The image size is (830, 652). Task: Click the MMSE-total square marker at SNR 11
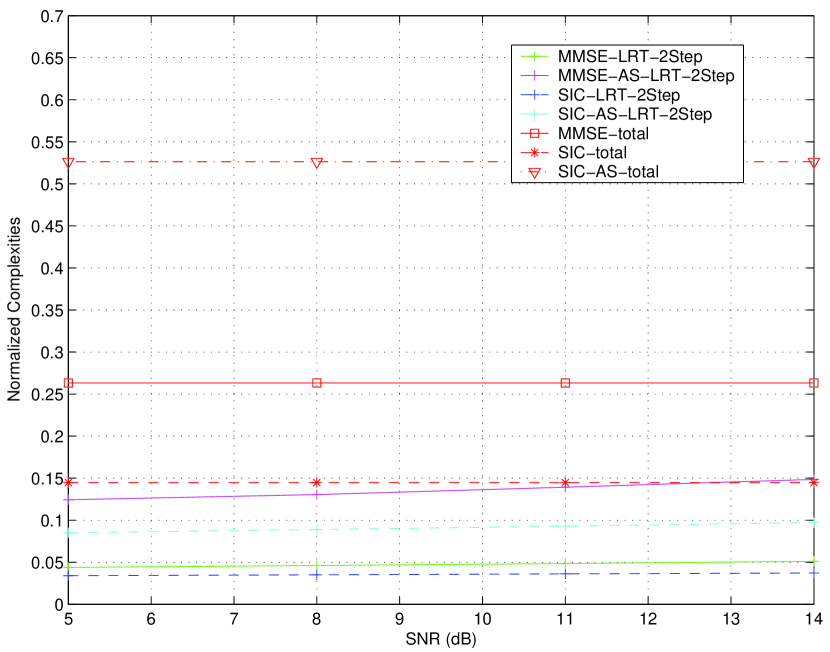(x=565, y=383)
